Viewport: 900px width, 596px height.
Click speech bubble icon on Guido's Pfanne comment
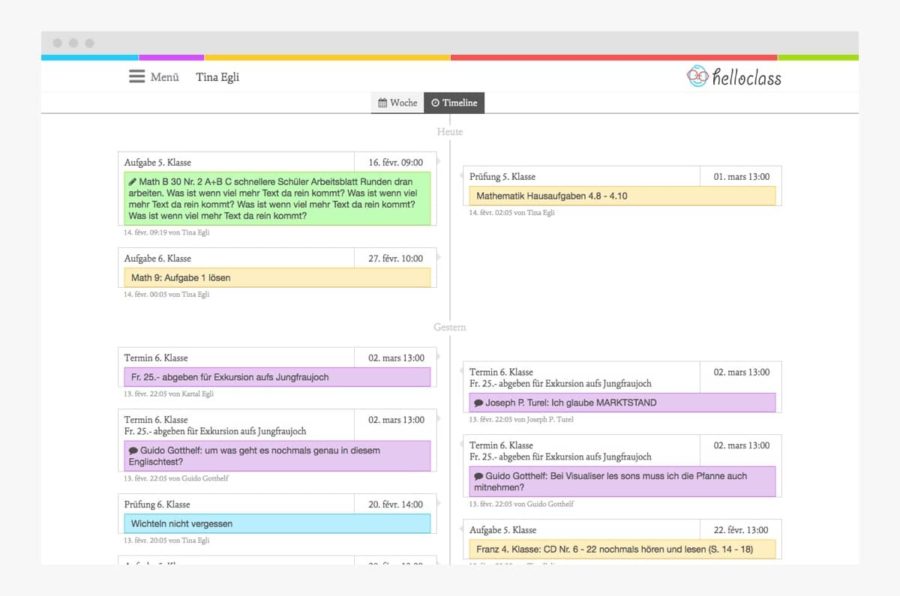[x=478, y=476]
